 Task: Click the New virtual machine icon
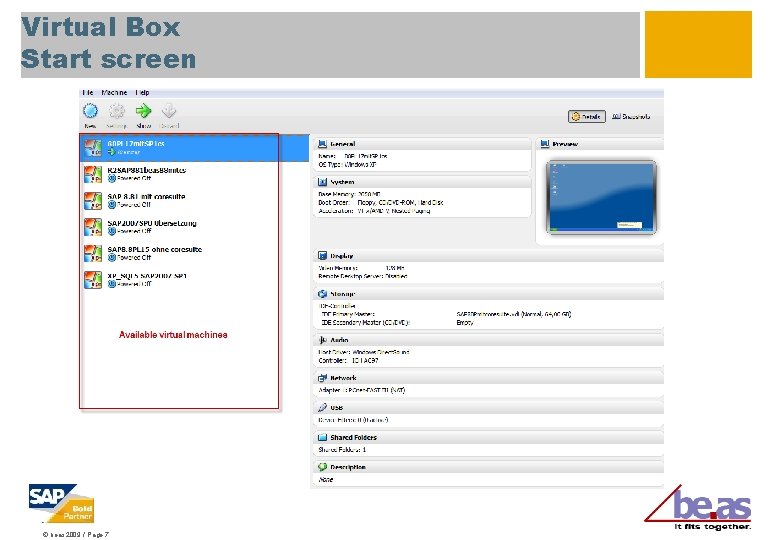[x=91, y=111]
